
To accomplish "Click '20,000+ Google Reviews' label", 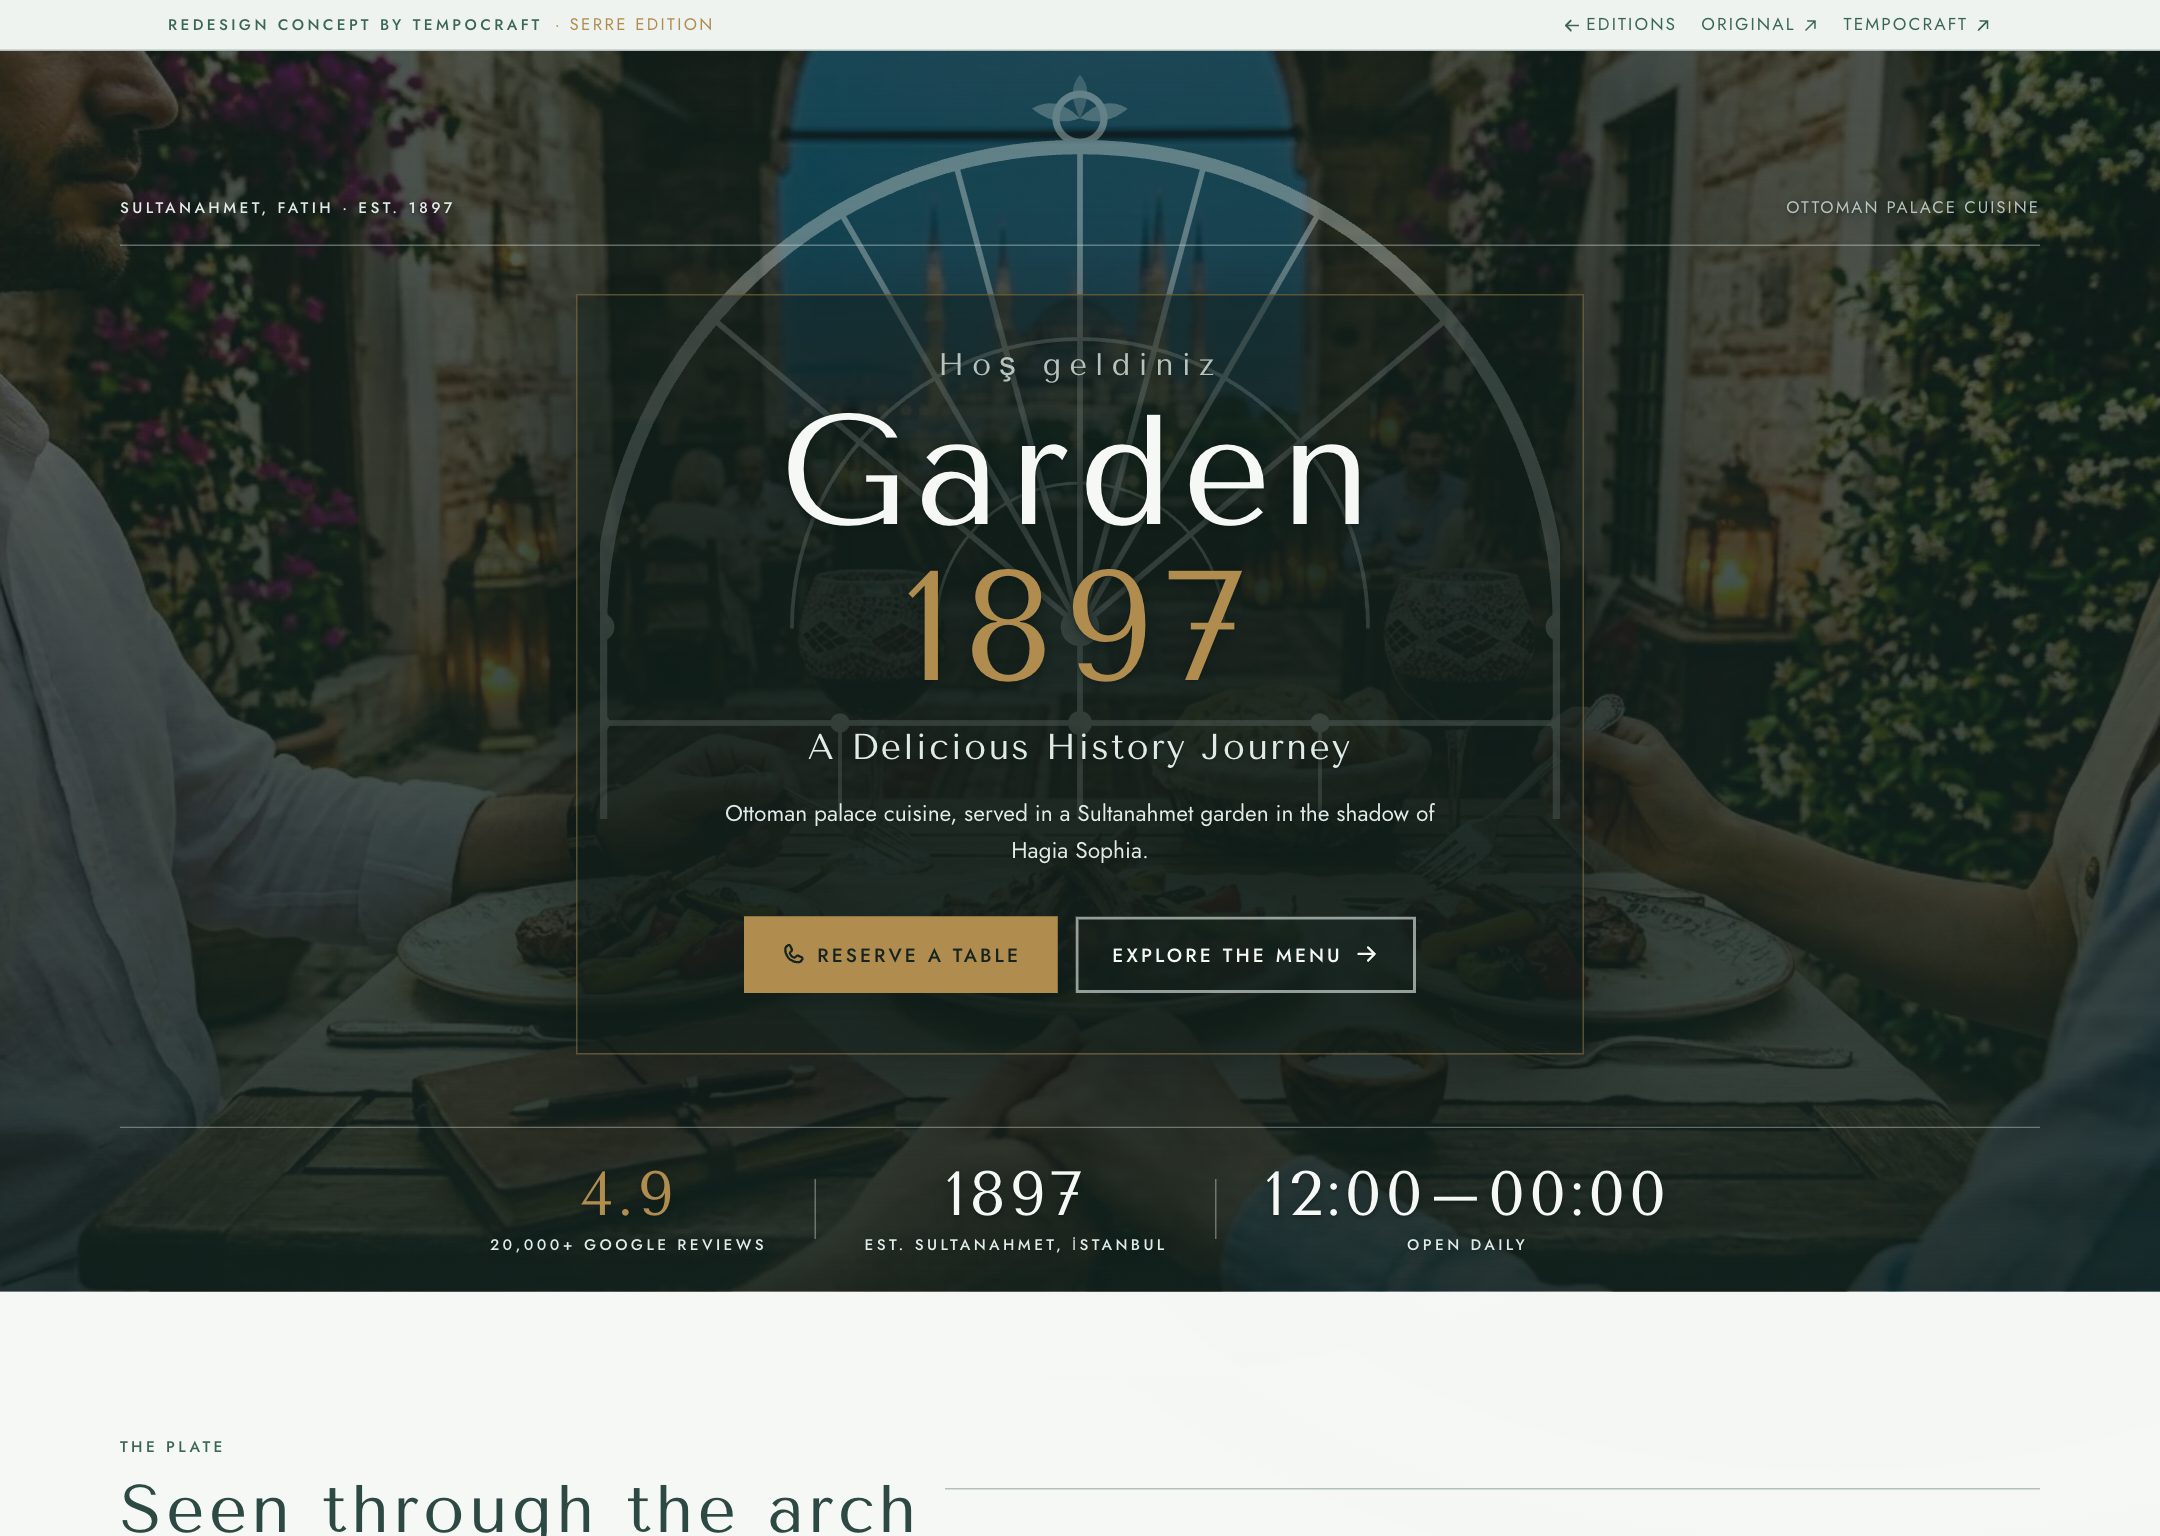I will pos(627,1244).
